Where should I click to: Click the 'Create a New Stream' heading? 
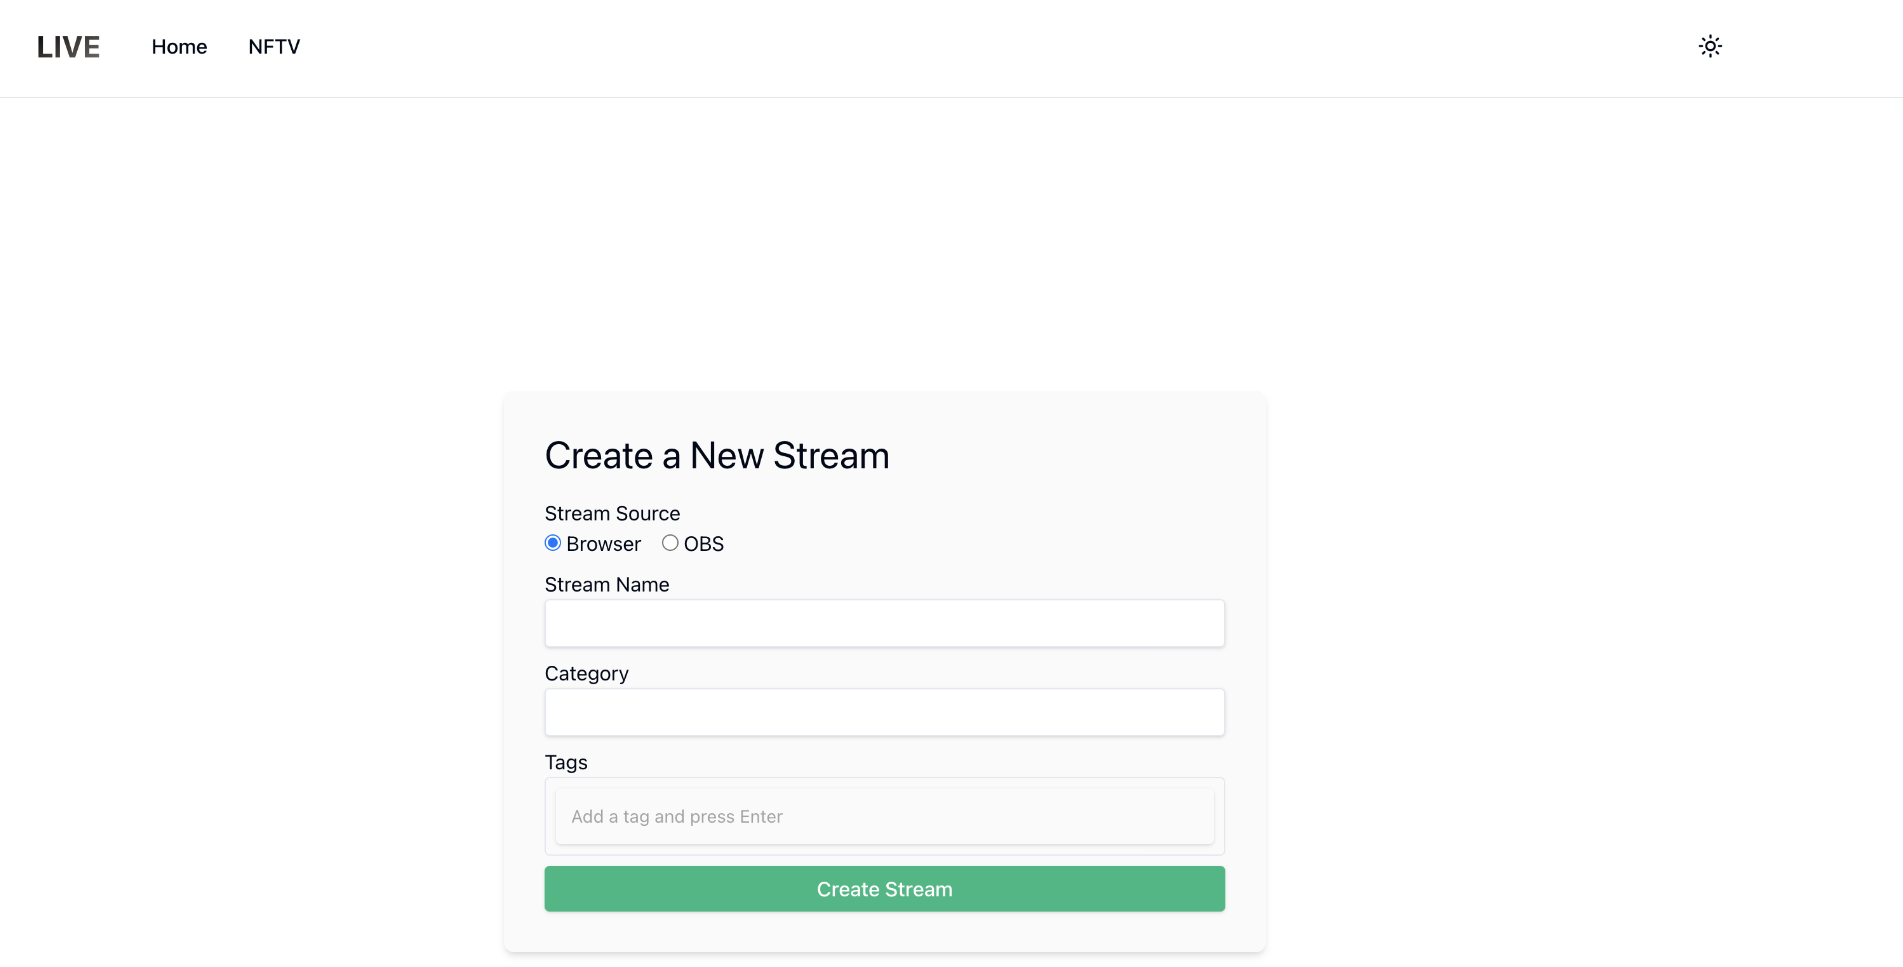716,456
